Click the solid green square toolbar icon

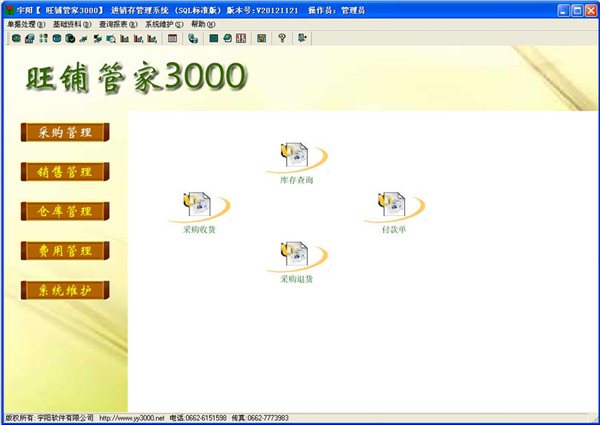click(x=214, y=38)
